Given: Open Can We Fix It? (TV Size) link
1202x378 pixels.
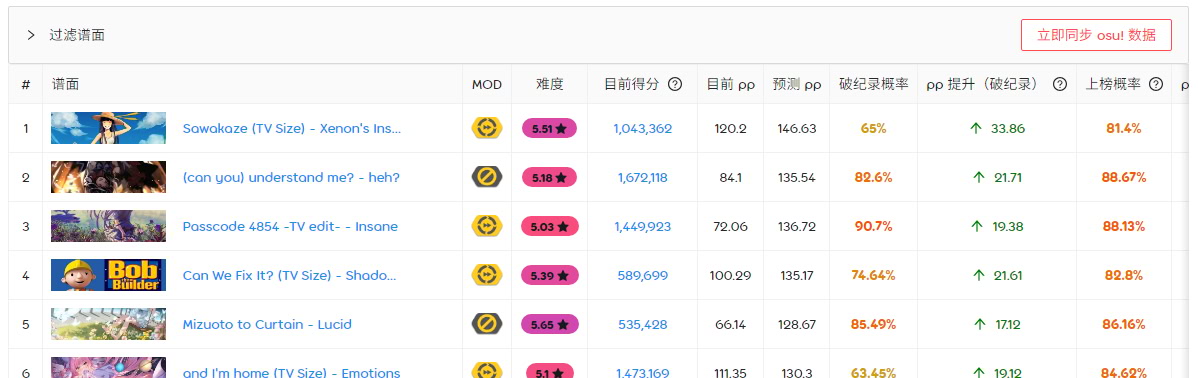Looking at the screenshot, I should click(x=290, y=275).
